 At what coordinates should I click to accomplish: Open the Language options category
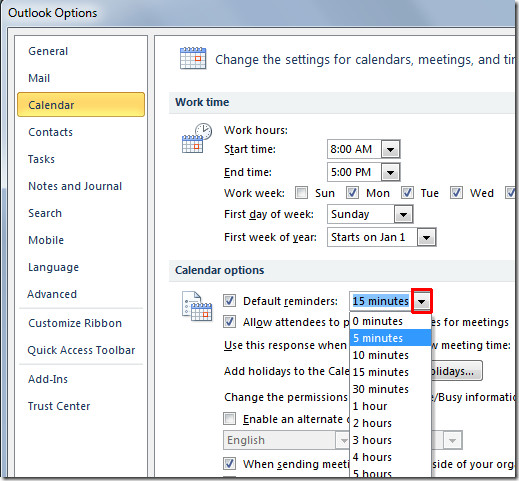pyautogui.click(x=53, y=267)
